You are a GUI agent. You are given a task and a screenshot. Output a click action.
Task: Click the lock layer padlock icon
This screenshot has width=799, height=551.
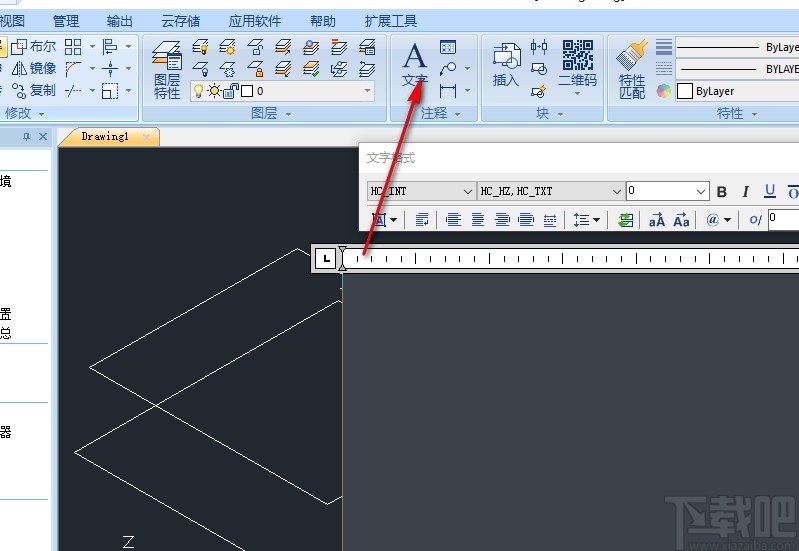(x=255, y=69)
